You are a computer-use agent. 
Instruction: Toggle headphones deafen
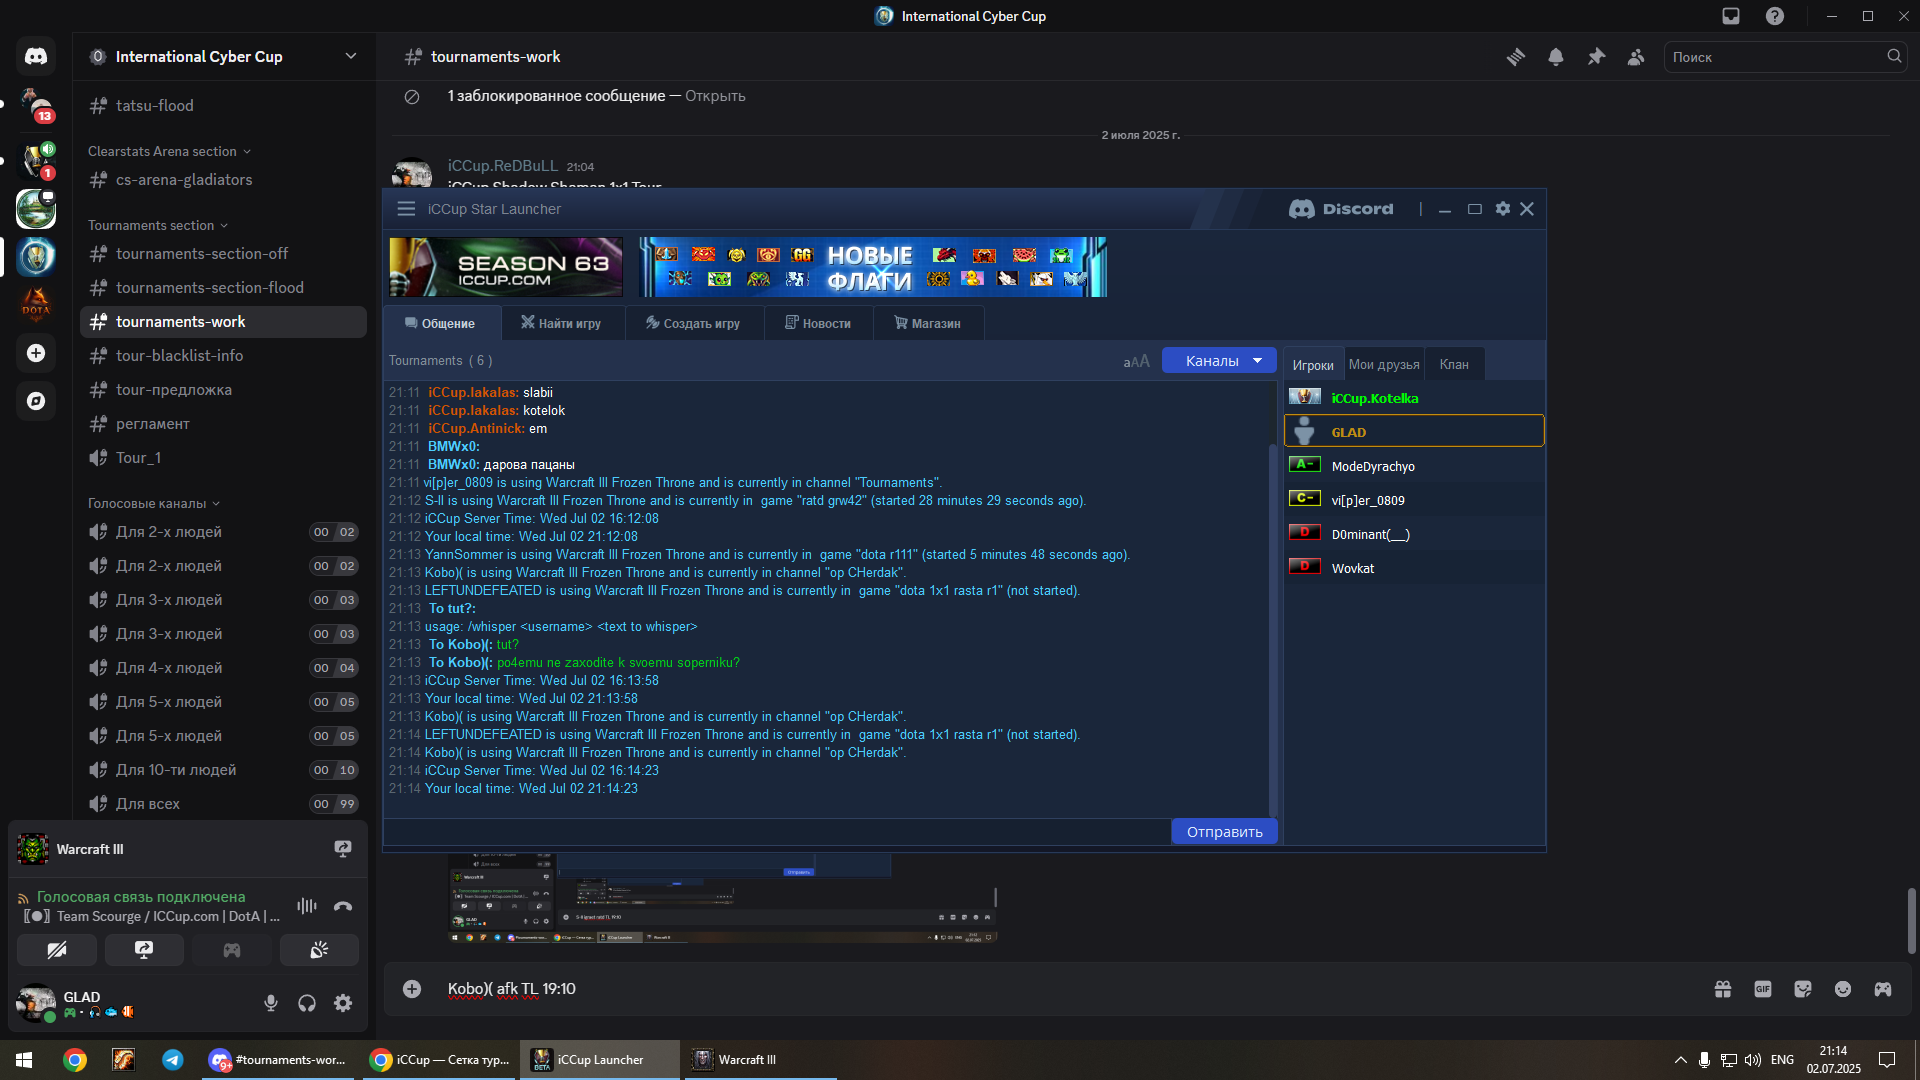(307, 1003)
